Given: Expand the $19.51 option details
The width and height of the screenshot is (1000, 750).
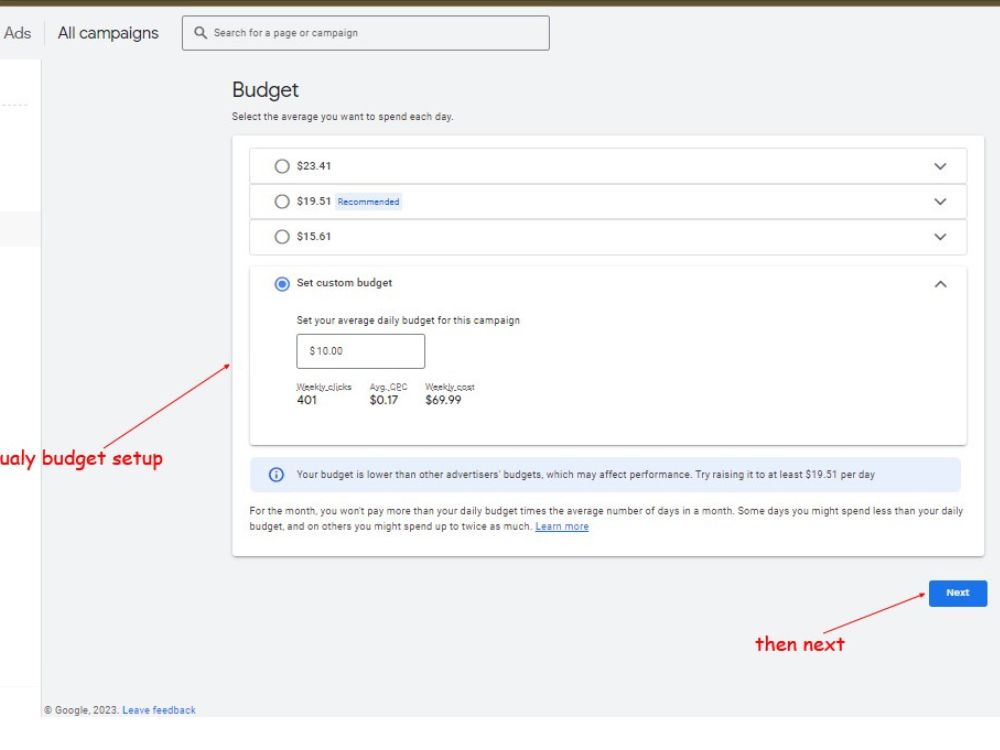Looking at the screenshot, I should click(x=940, y=202).
